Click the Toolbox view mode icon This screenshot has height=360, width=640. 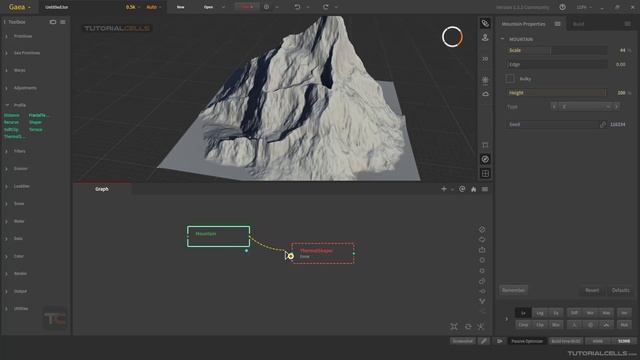coord(53,22)
